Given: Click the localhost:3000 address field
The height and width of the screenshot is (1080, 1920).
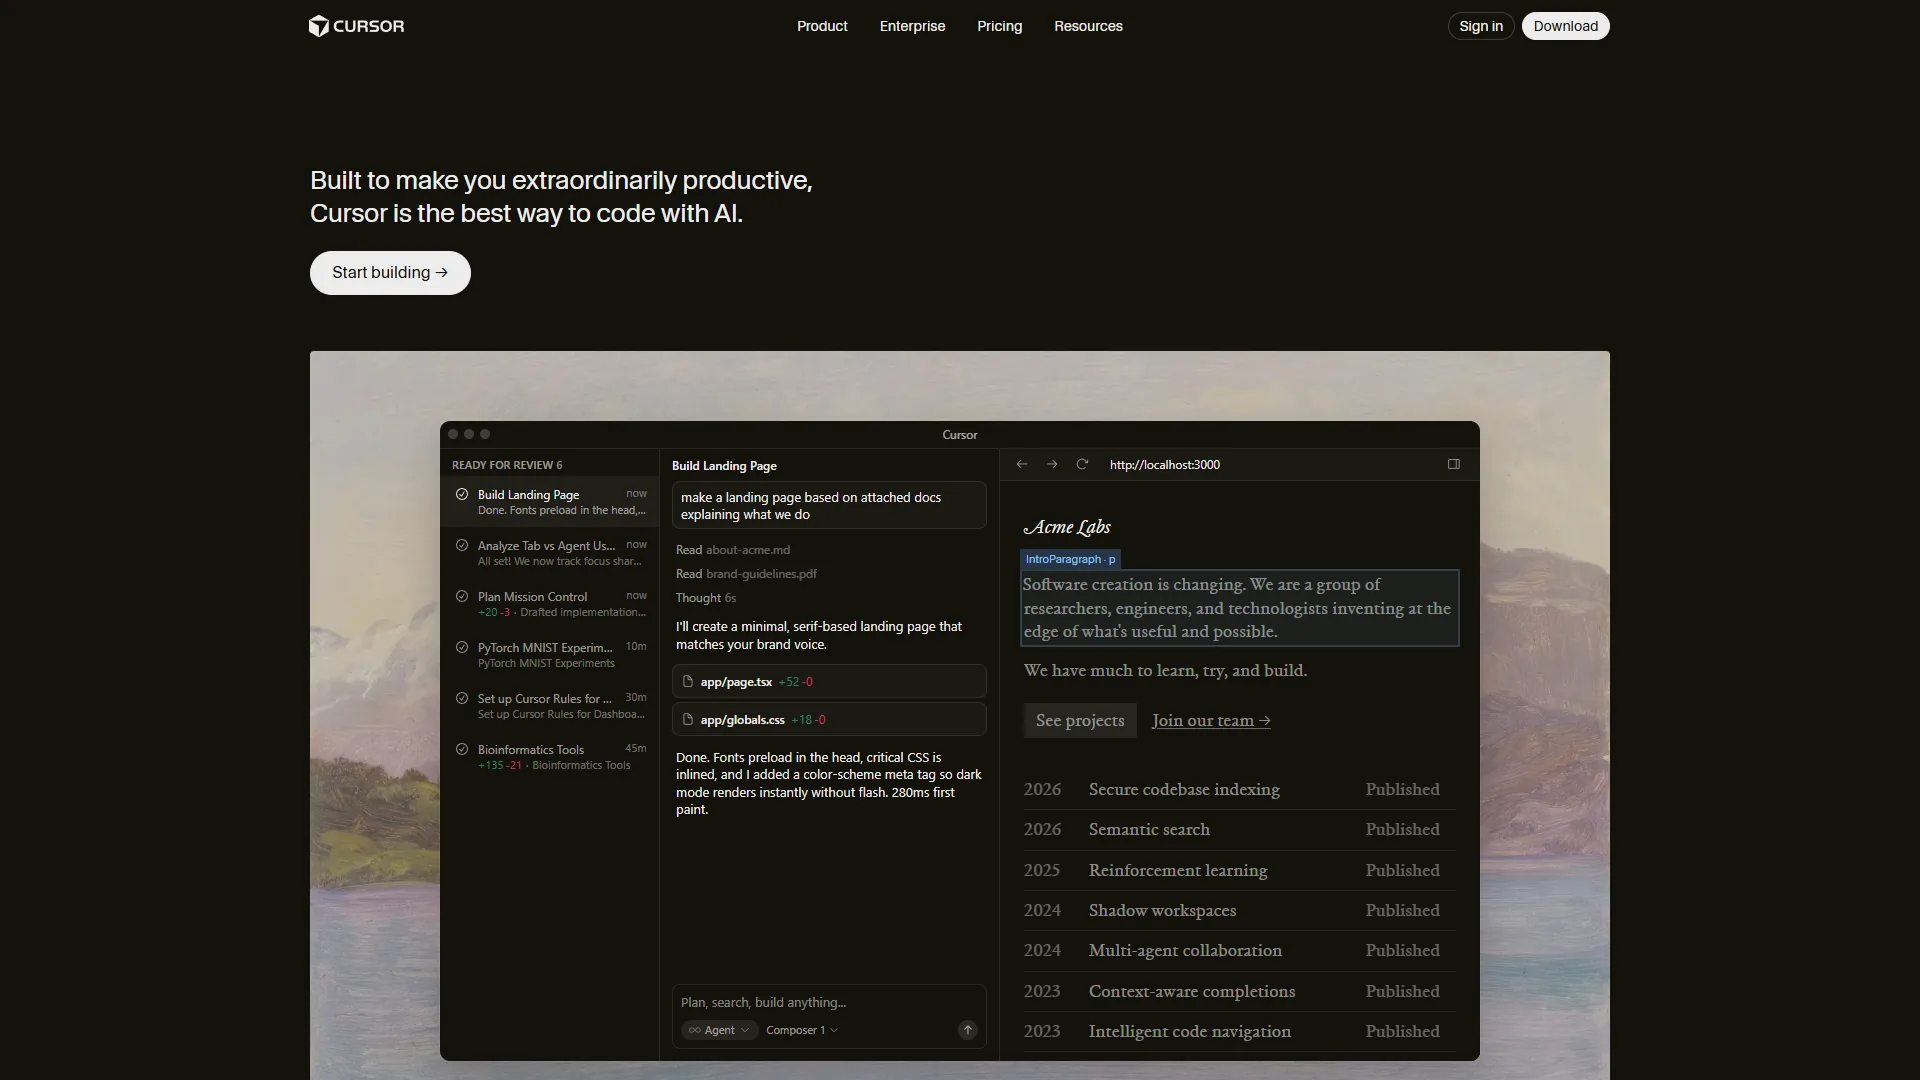Looking at the screenshot, I should coord(1165,465).
